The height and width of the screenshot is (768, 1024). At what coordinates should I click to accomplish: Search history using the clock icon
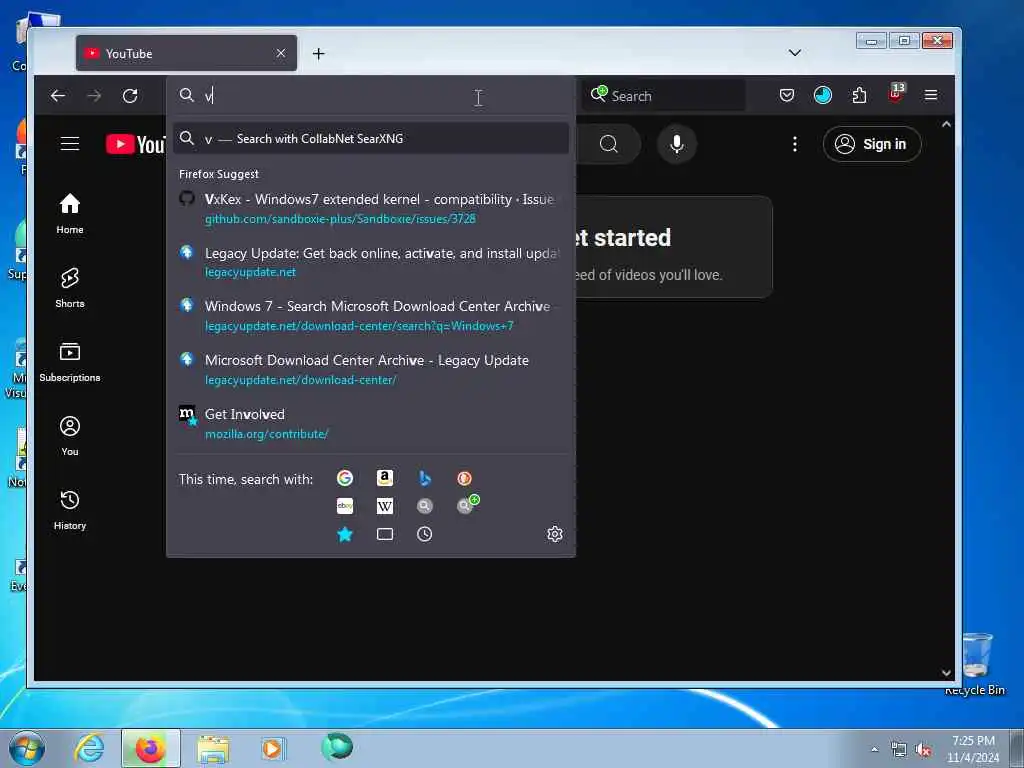pos(424,534)
